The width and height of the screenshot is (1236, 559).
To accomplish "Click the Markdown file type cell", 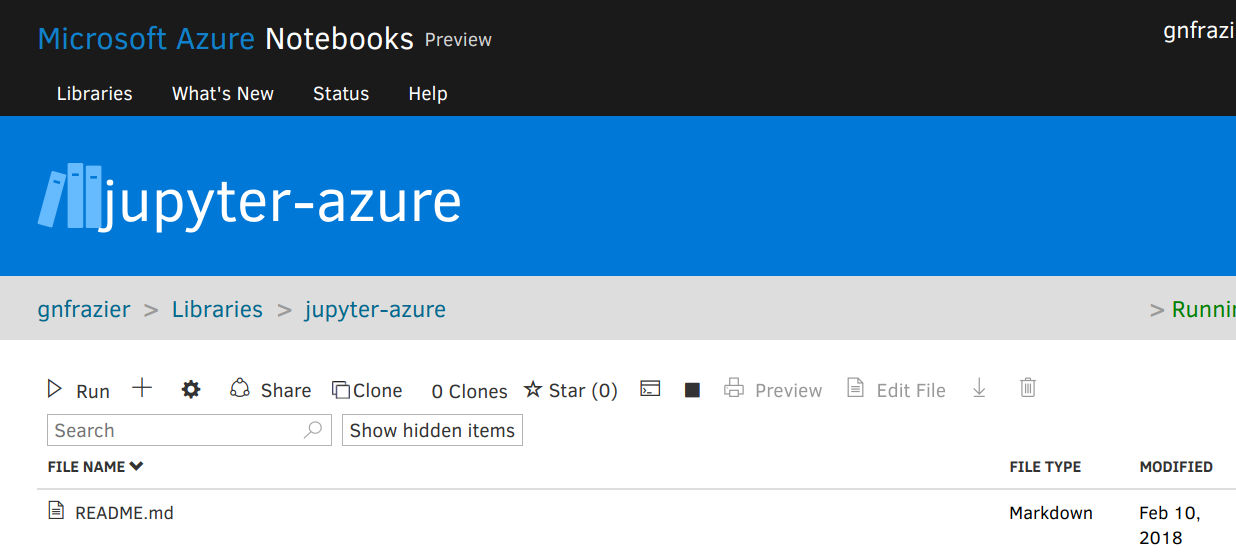I will pyautogui.click(x=1051, y=513).
